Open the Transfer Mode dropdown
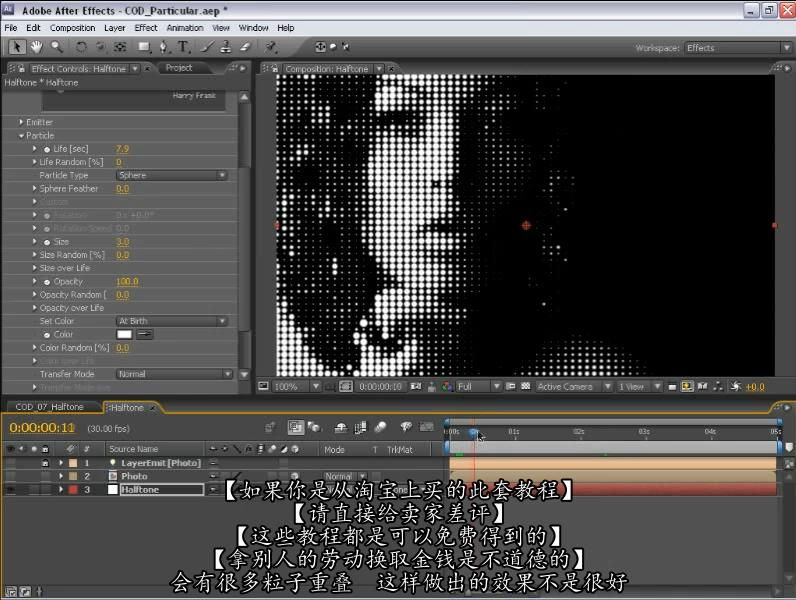 174,374
